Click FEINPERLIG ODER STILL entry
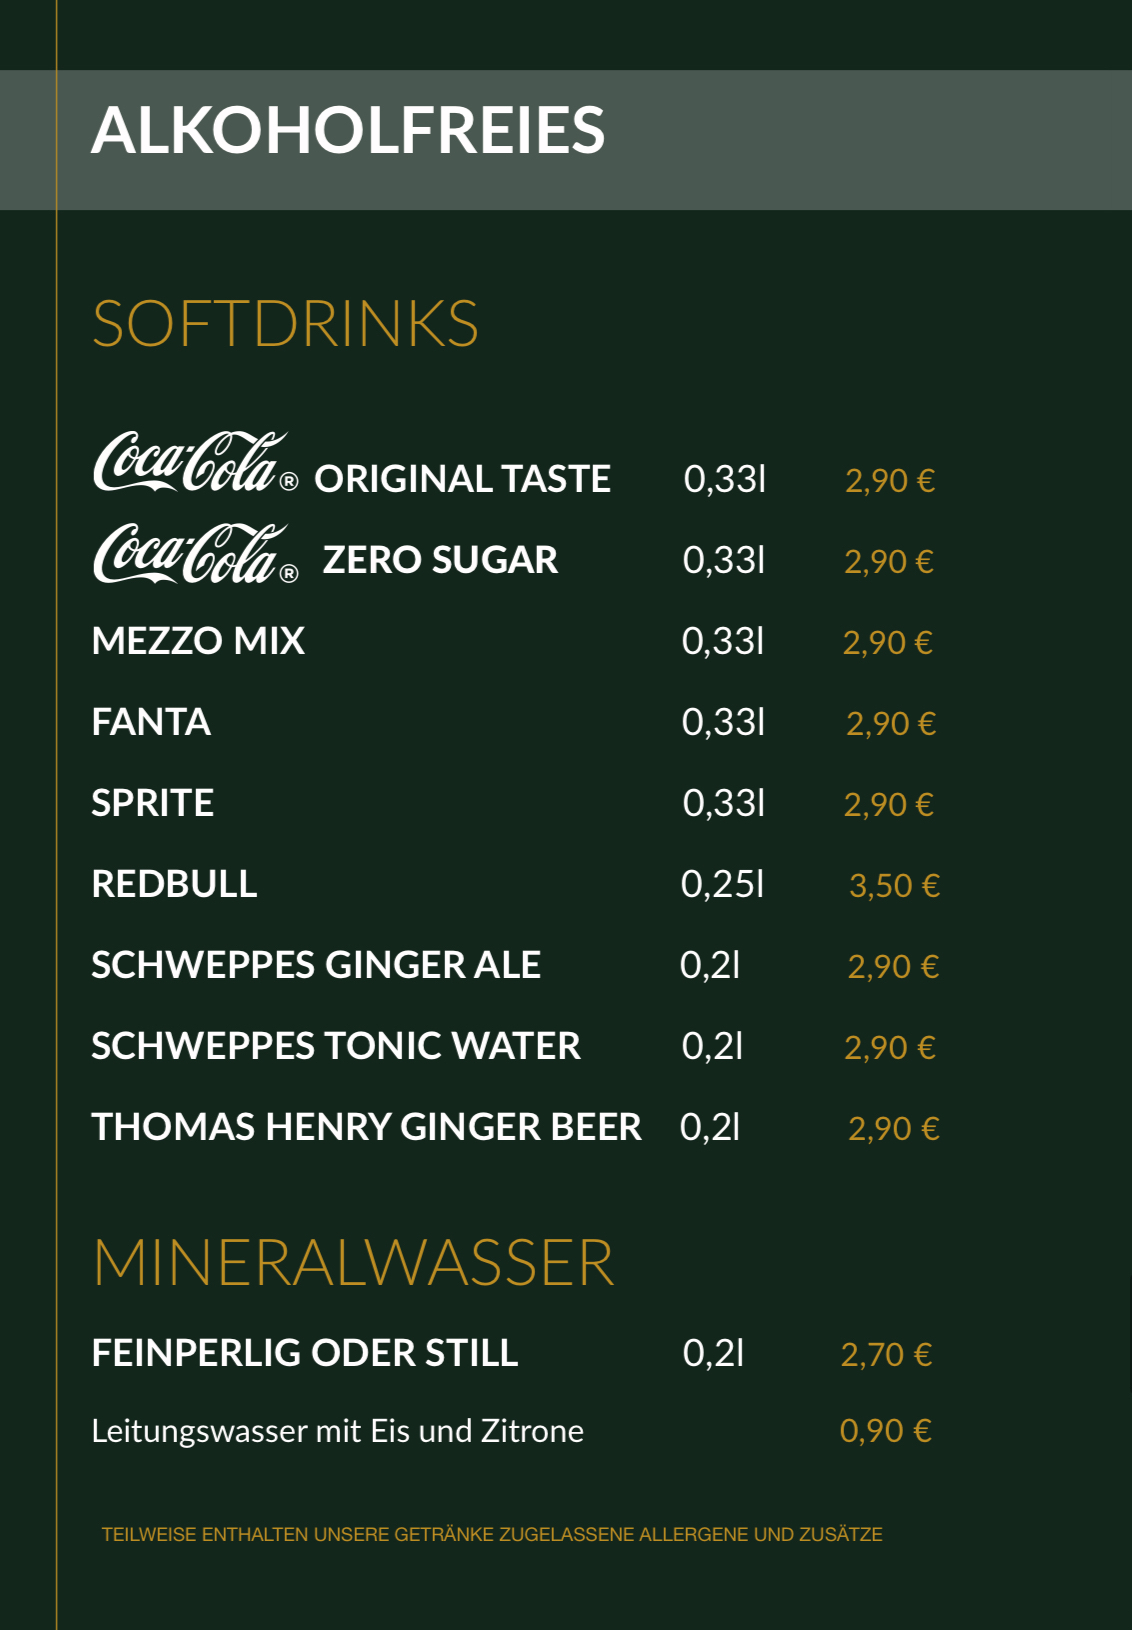This screenshot has width=1132, height=1630. pyautogui.click(x=305, y=1353)
